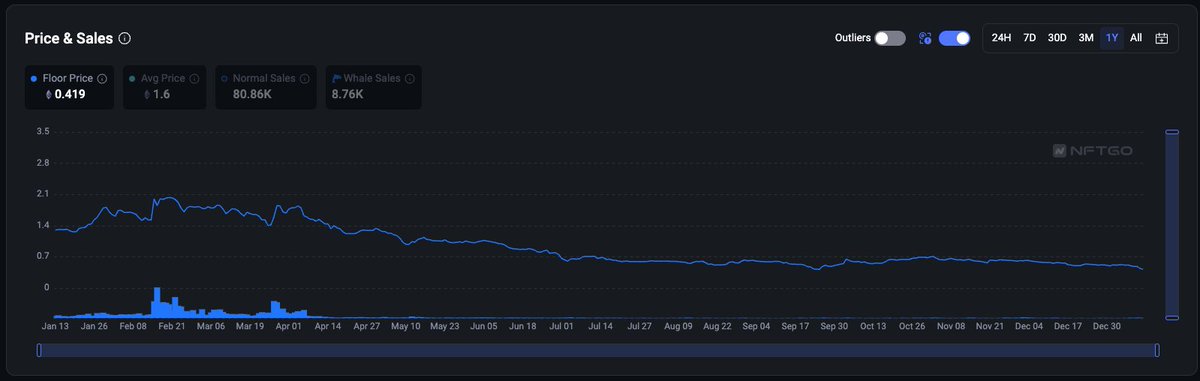Click the 1.6 average price value
The width and height of the screenshot is (1200, 381).
tap(161, 95)
